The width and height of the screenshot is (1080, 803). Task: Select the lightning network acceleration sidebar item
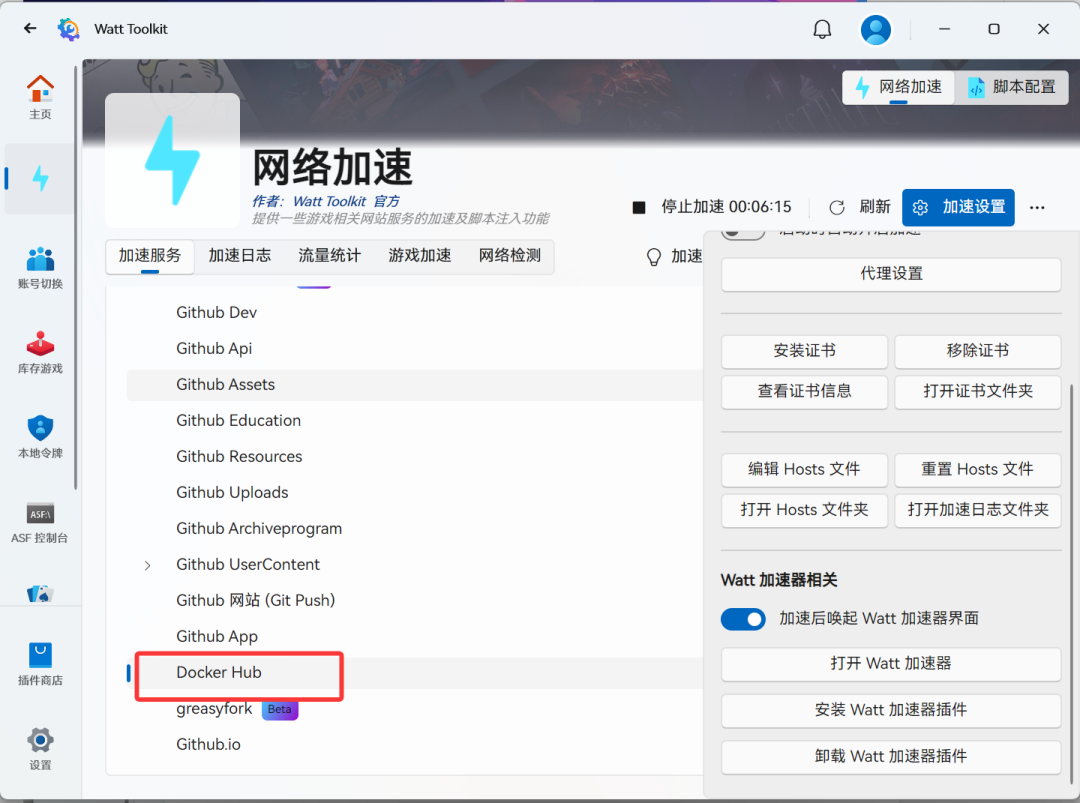40,178
